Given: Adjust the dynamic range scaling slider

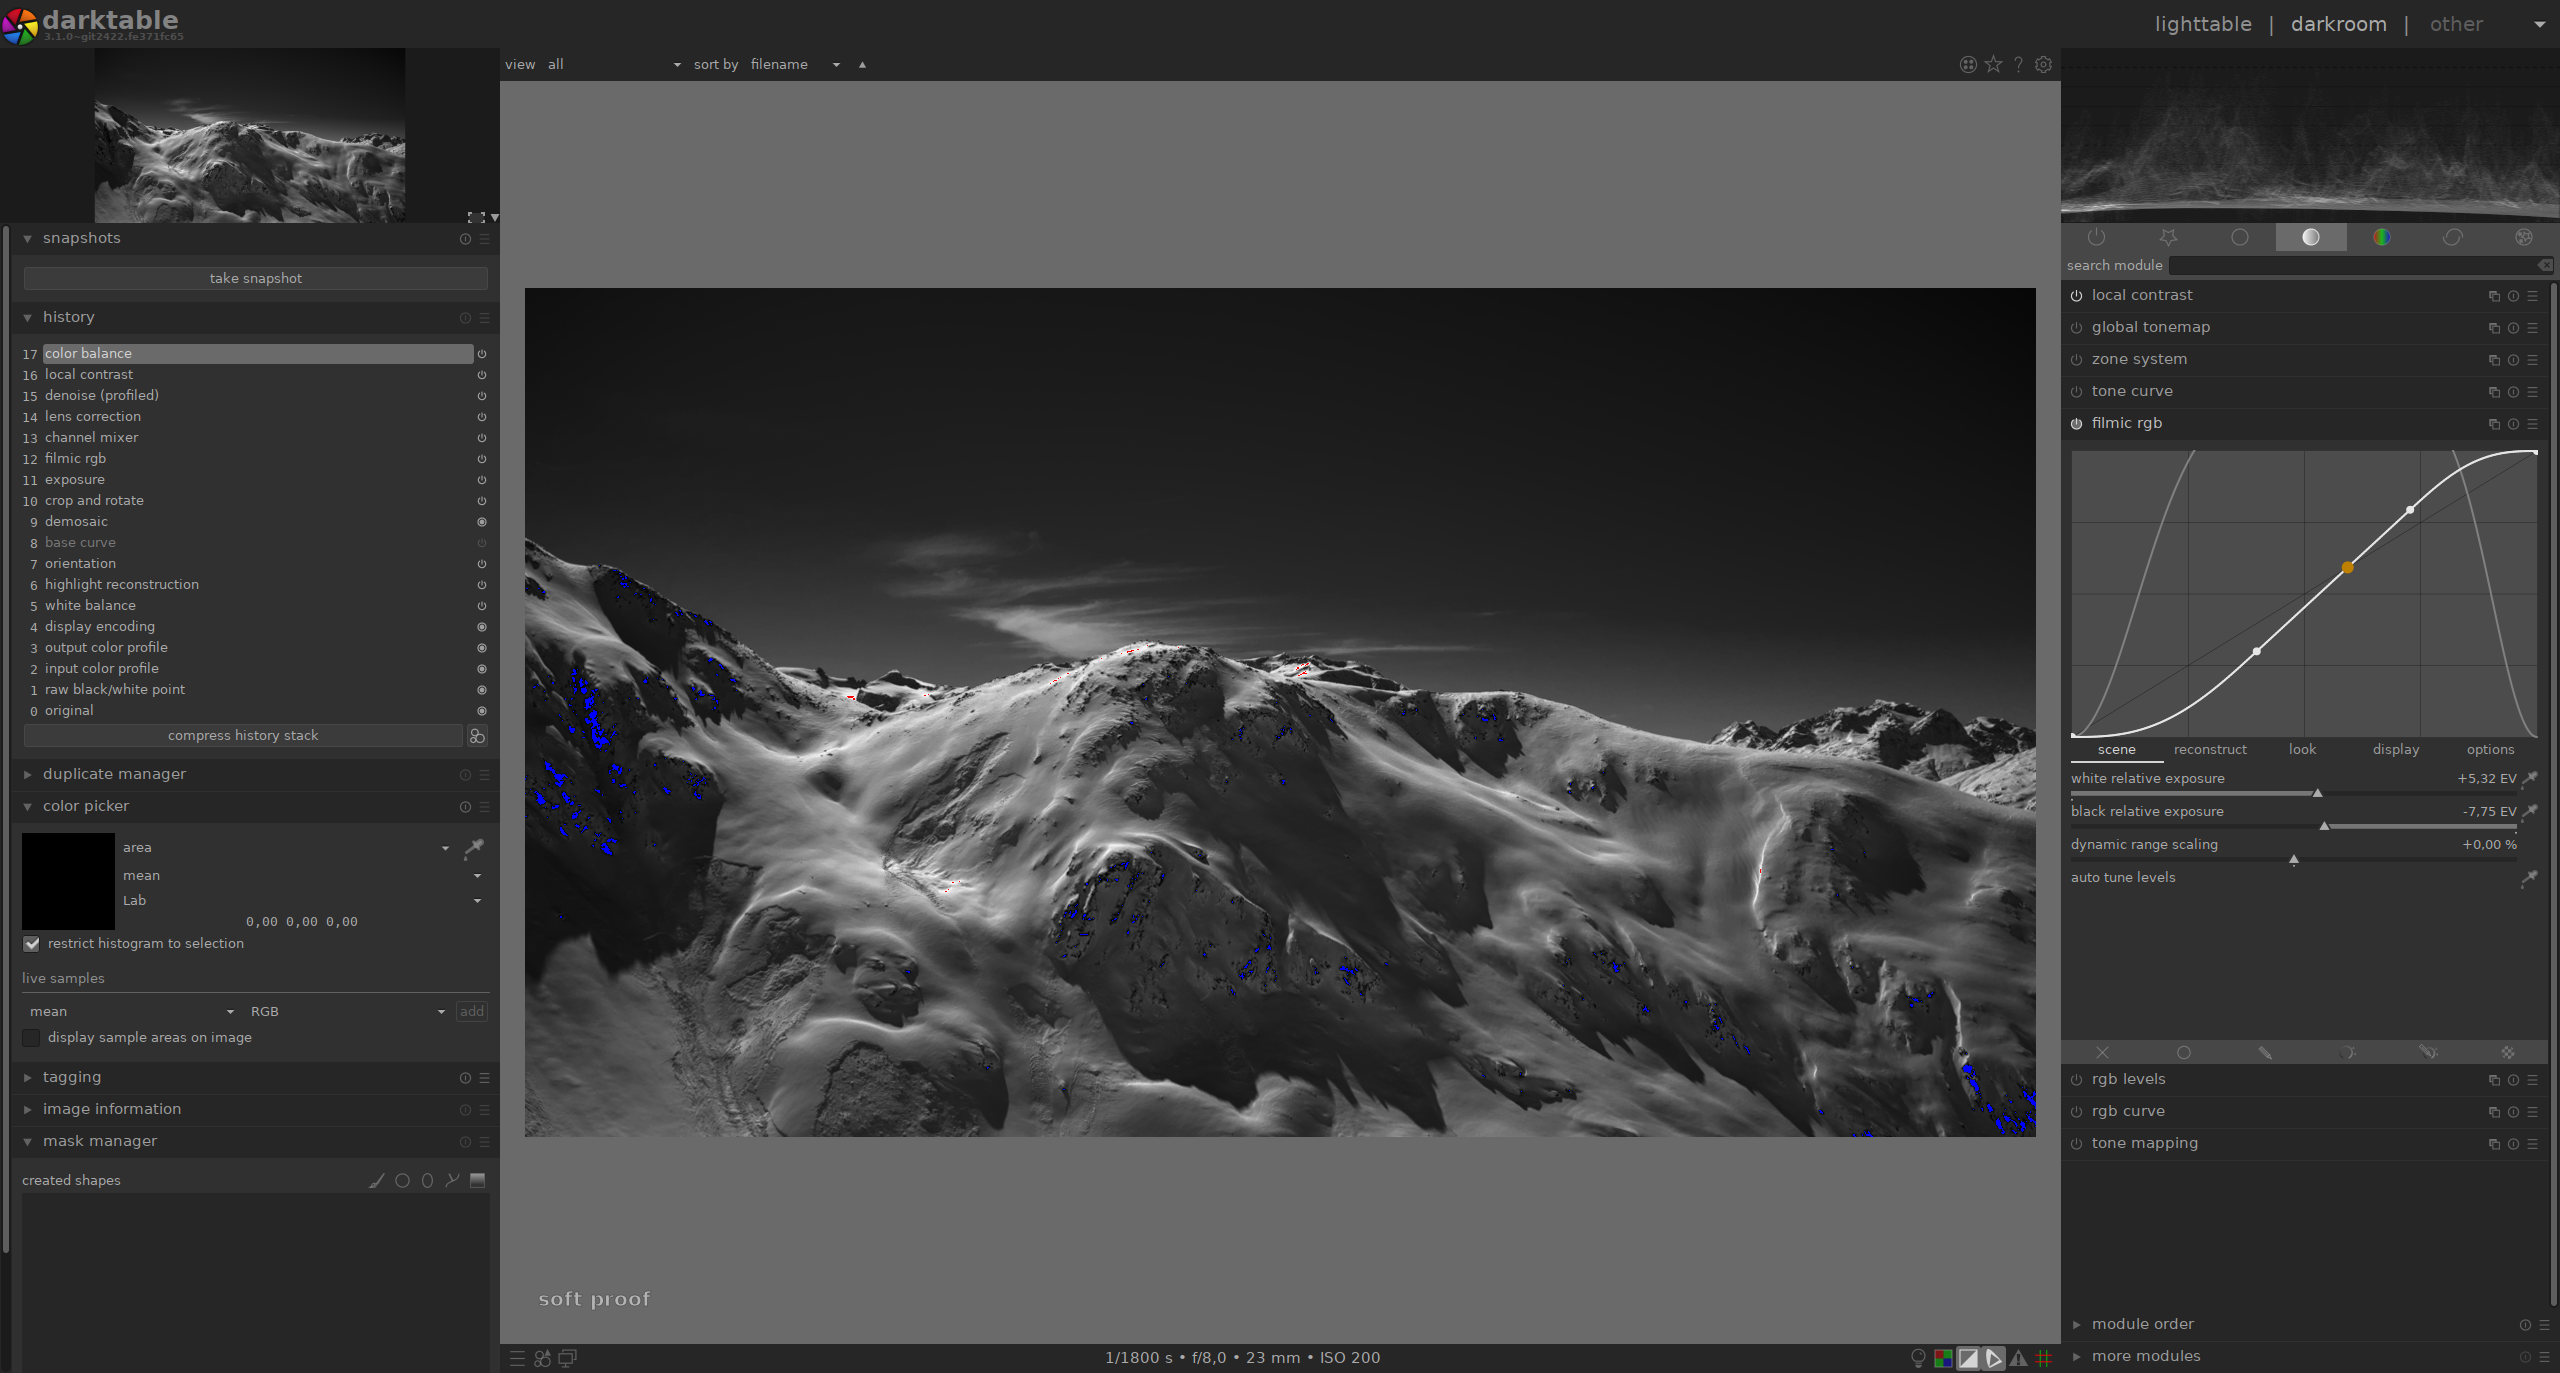Looking at the screenshot, I should (2293, 859).
